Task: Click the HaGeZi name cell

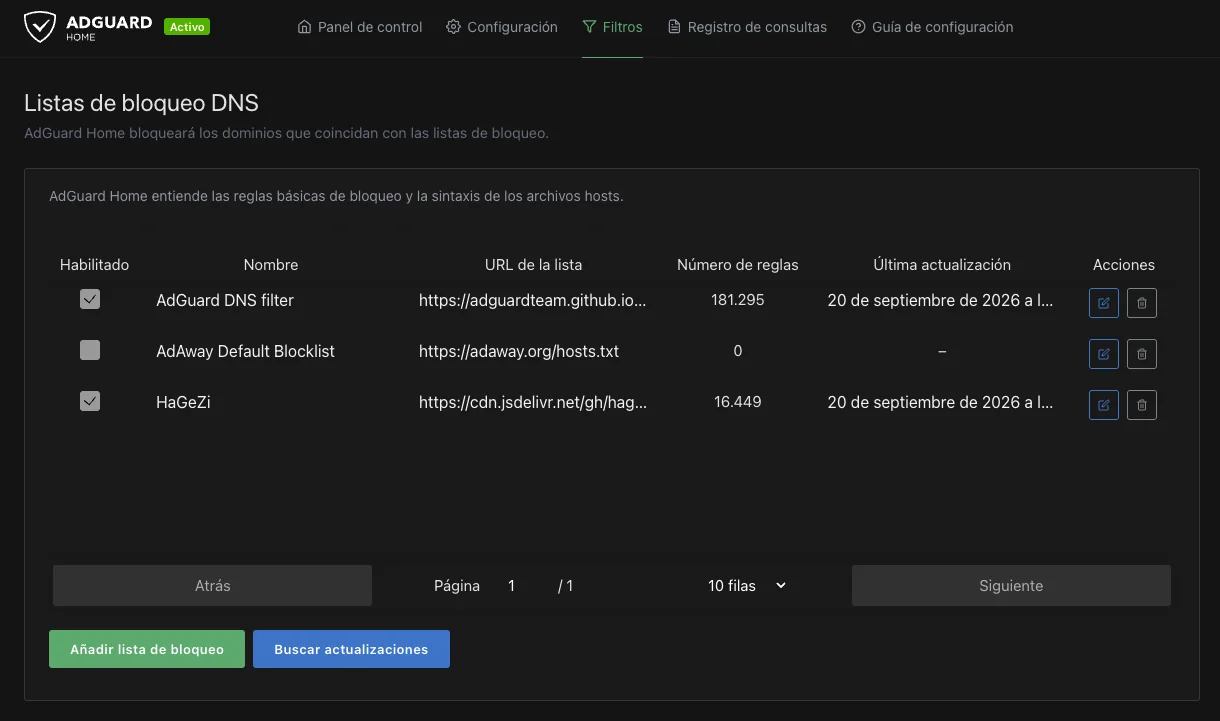Action: [183, 402]
